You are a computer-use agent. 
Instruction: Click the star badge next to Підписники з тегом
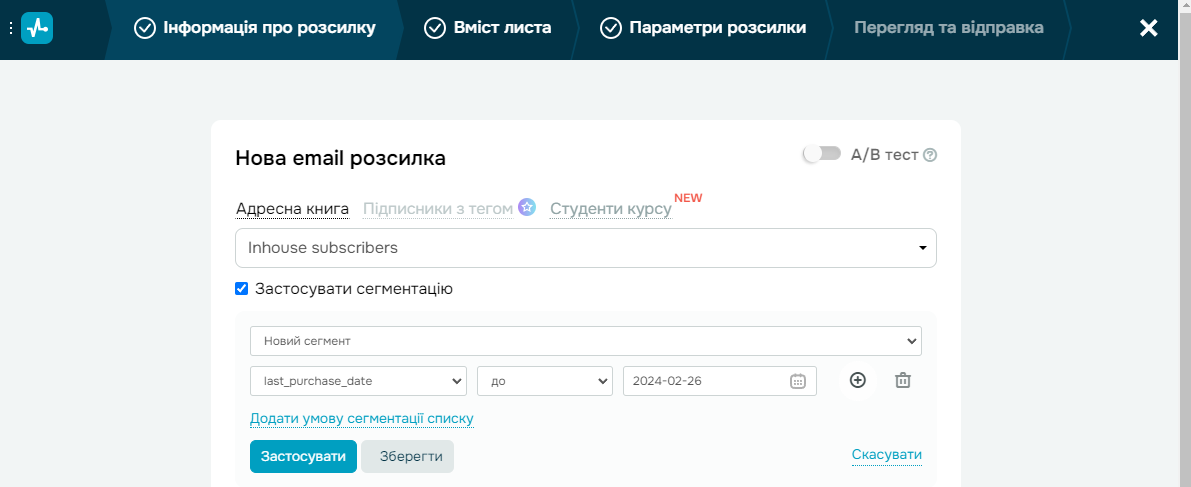(527, 207)
